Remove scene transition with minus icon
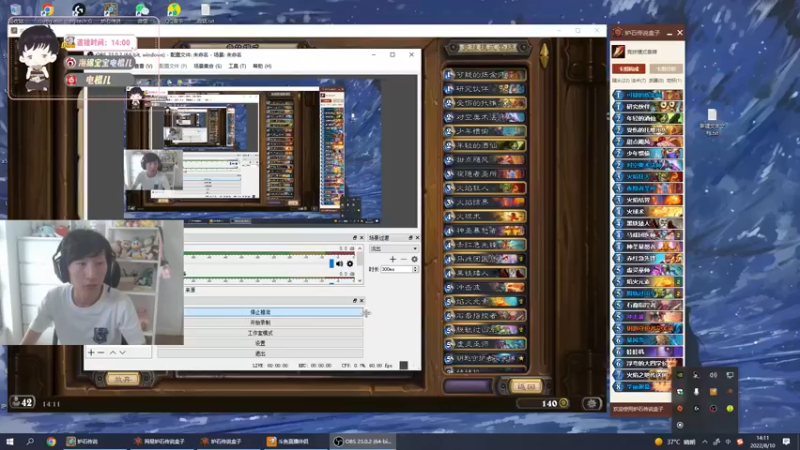Image resolution: width=800 pixels, height=450 pixels. coord(404,259)
